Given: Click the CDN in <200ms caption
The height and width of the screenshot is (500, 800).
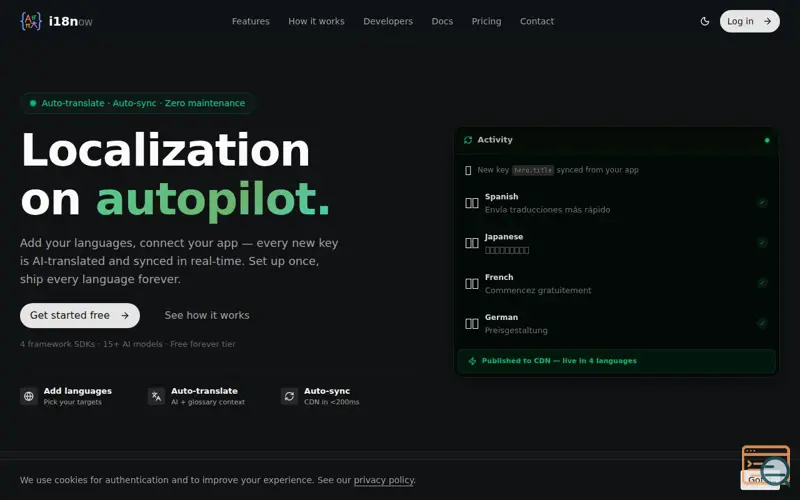Looking at the screenshot, I should (332, 402).
